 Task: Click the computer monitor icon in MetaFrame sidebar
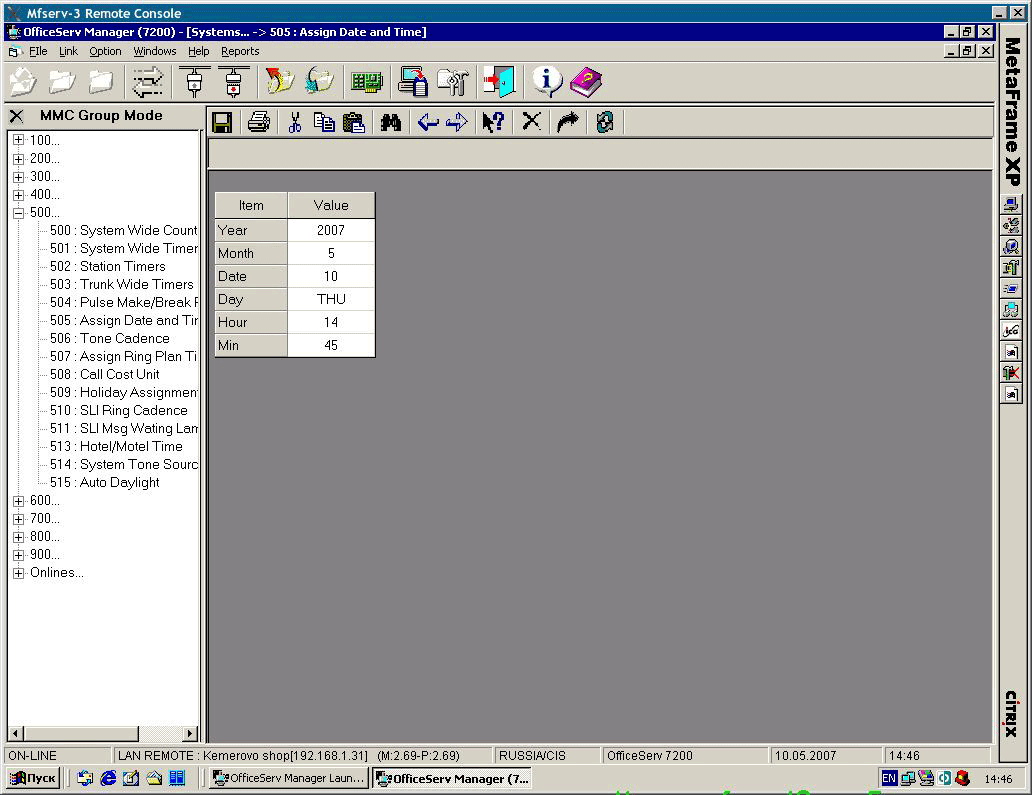point(1011,204)
